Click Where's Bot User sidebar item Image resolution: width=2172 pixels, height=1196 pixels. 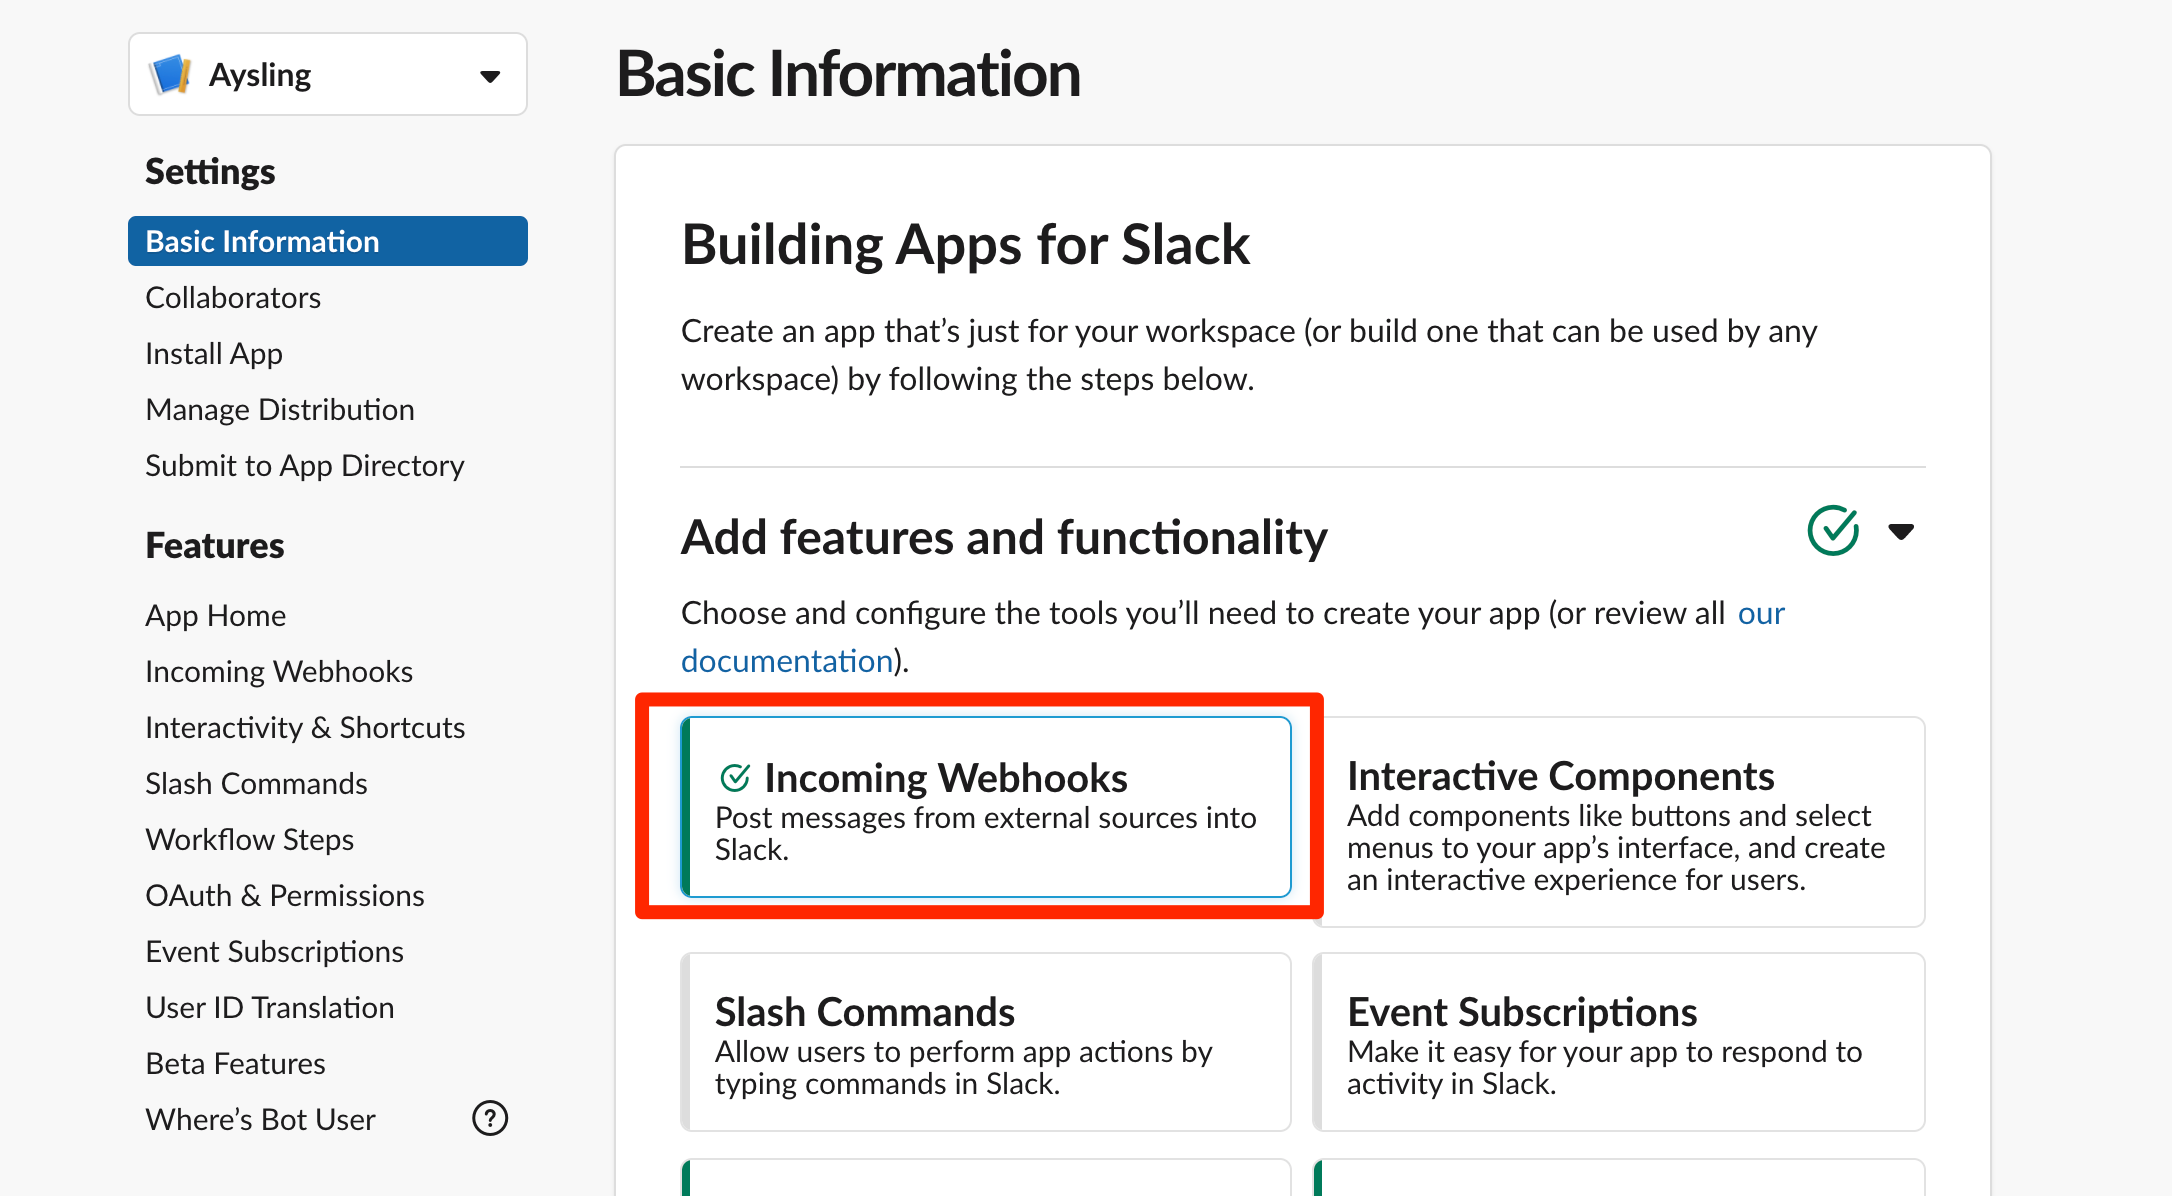[261, 1119]
